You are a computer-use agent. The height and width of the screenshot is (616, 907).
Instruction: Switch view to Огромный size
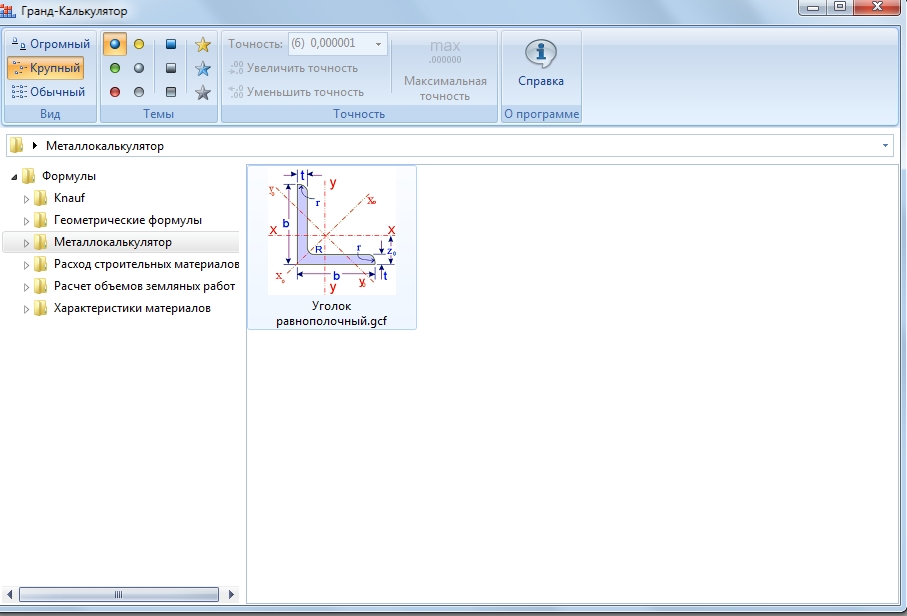49,44
